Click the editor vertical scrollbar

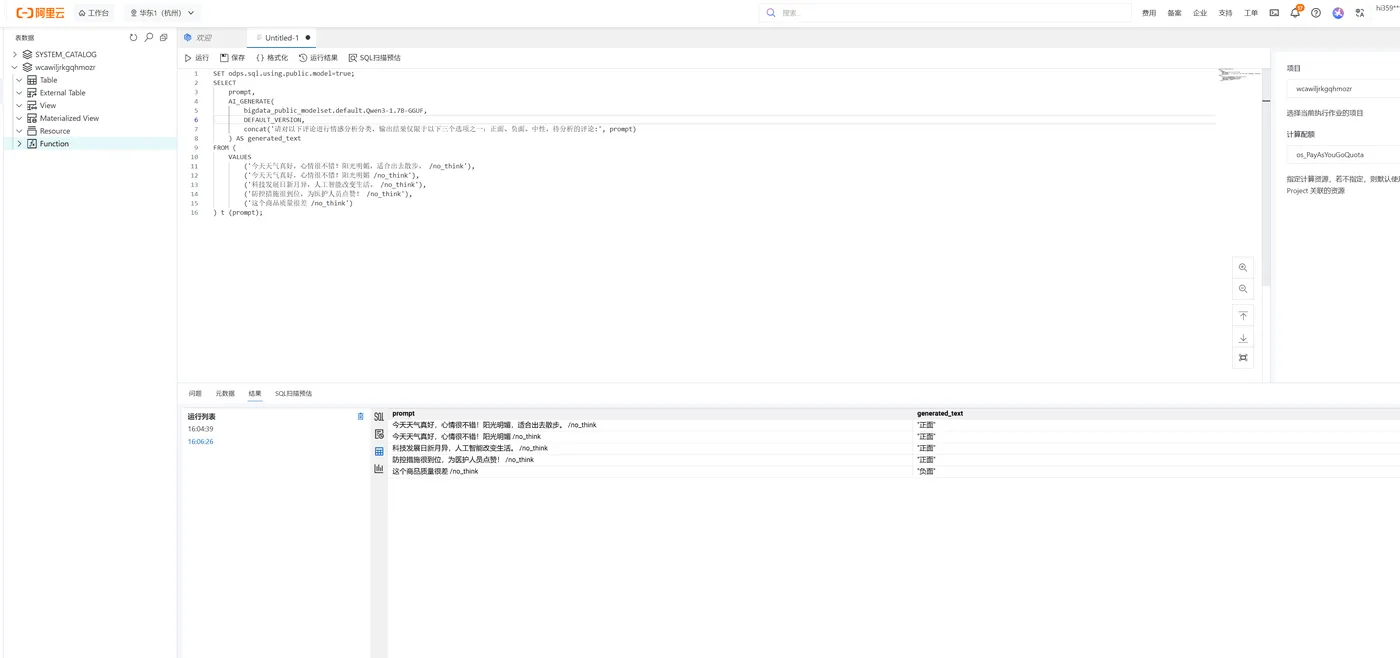tap(1266, 178)
